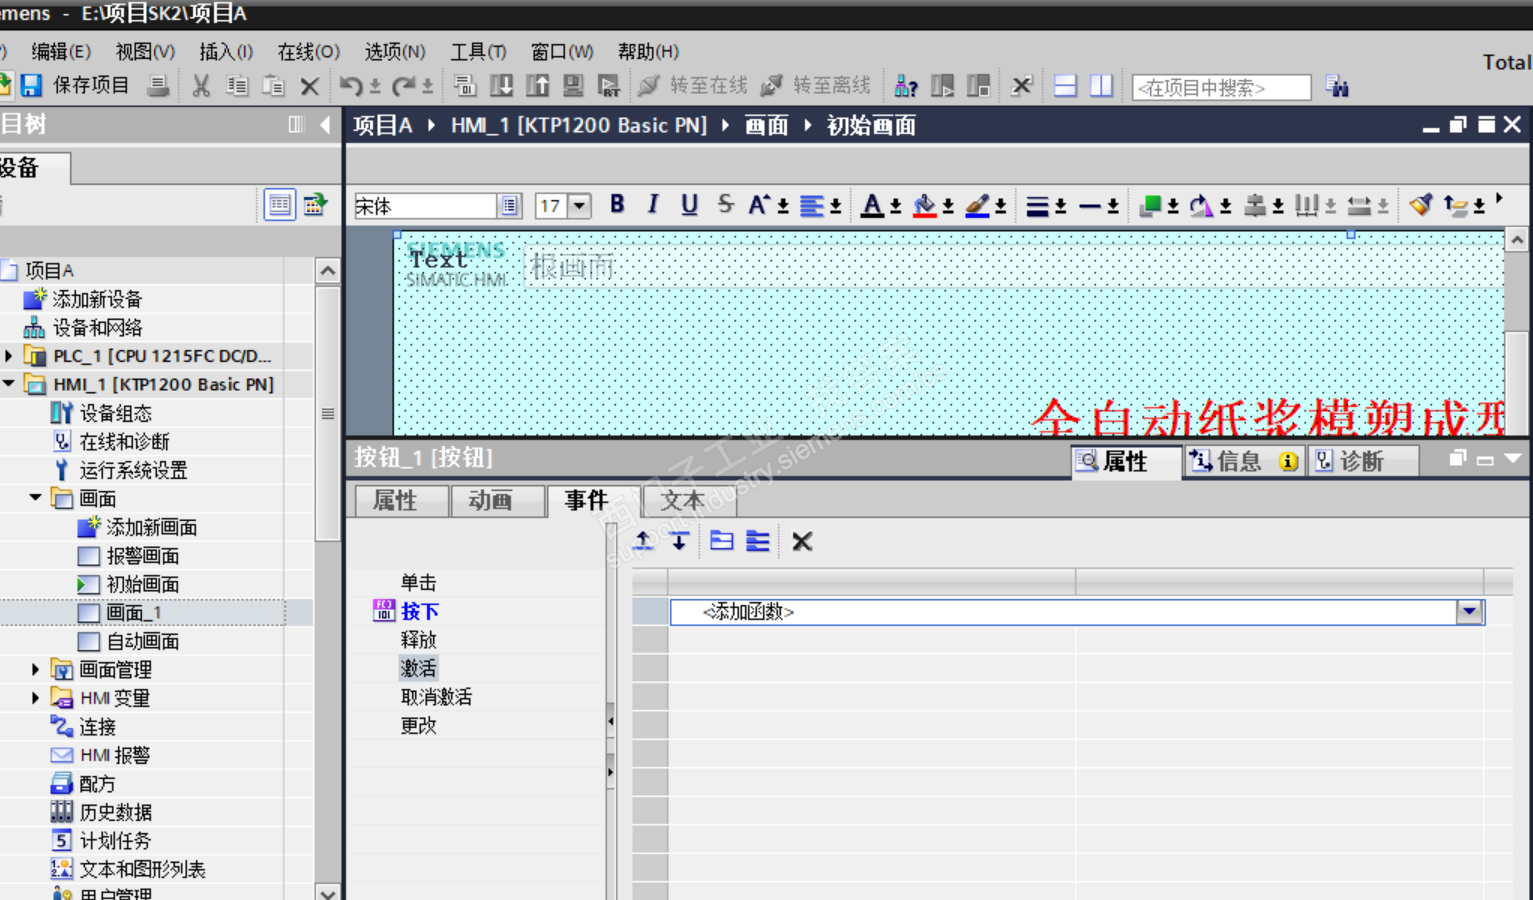Click the paste clipboard icon
This screenshot has height=900, width=1533.
(273, 86)
